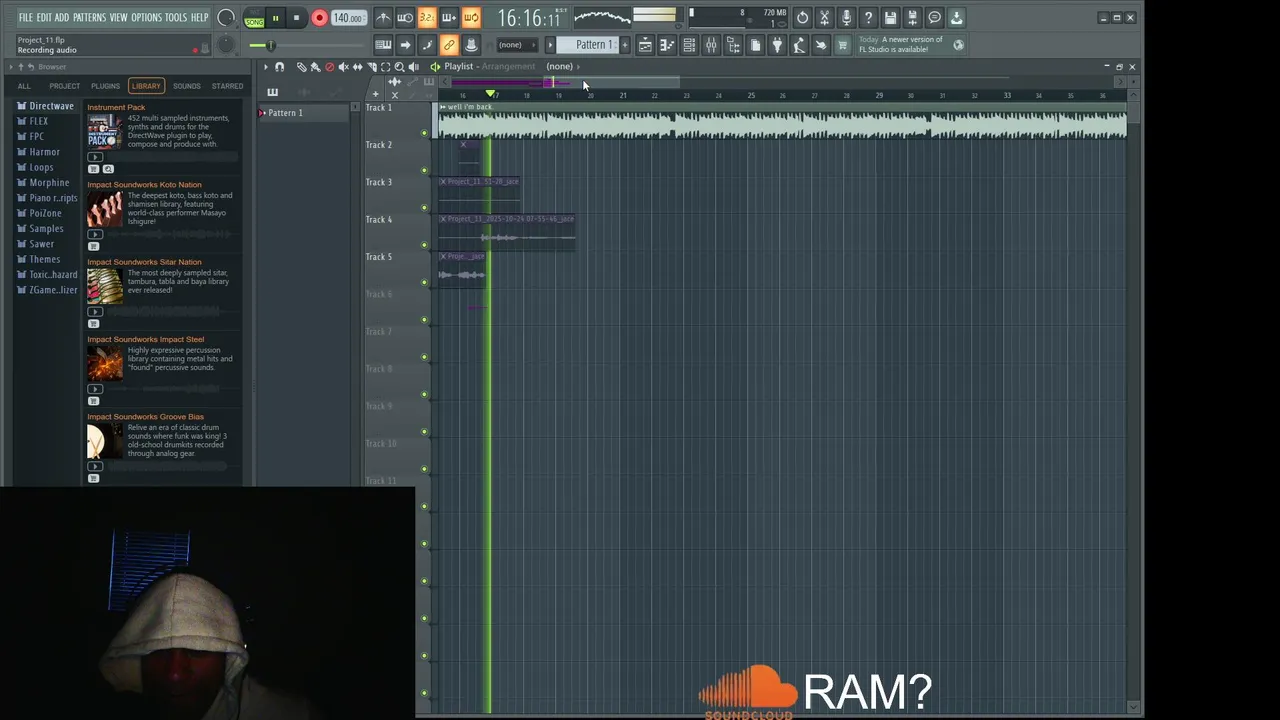This screenshot has height=720, width=1280.
Task: Select the playlist Paint brush tool
Action: tap(315, 67)
